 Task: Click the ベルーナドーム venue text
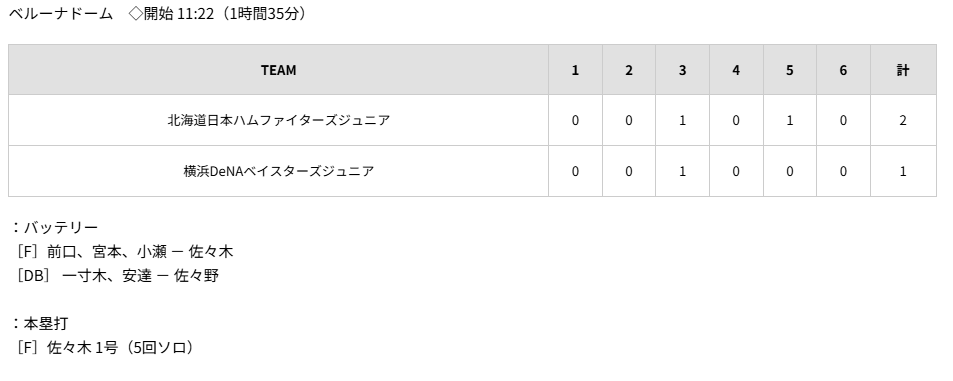tap(61, 13)
